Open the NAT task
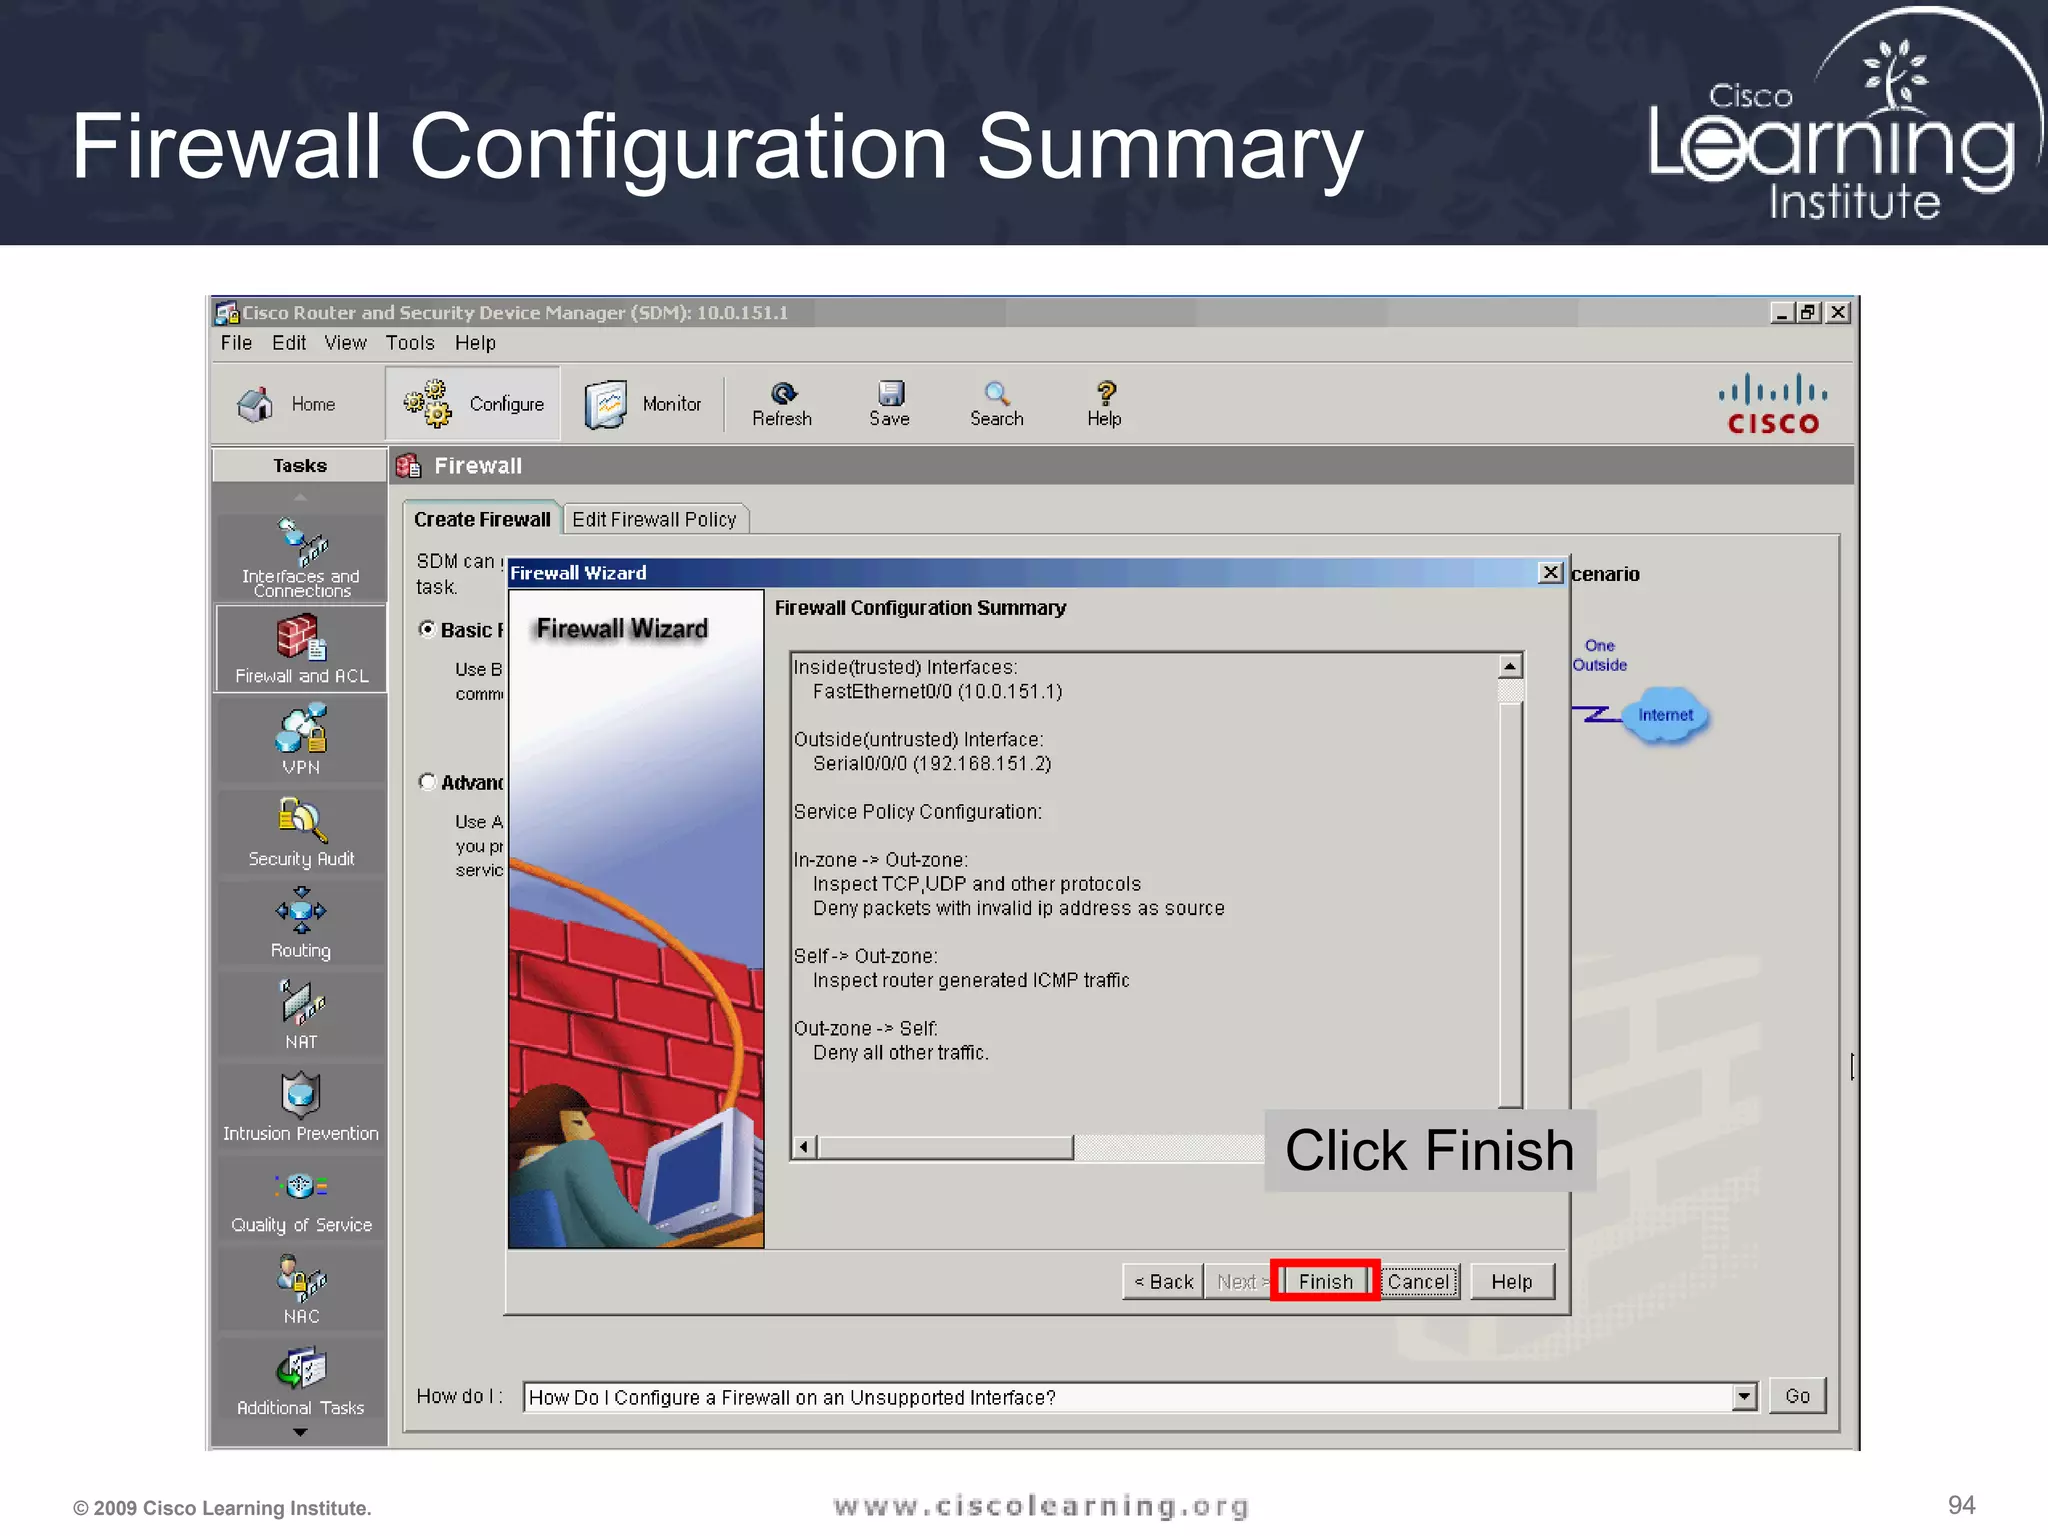Screen dimensions: 2048x1536 point(301,1014)
